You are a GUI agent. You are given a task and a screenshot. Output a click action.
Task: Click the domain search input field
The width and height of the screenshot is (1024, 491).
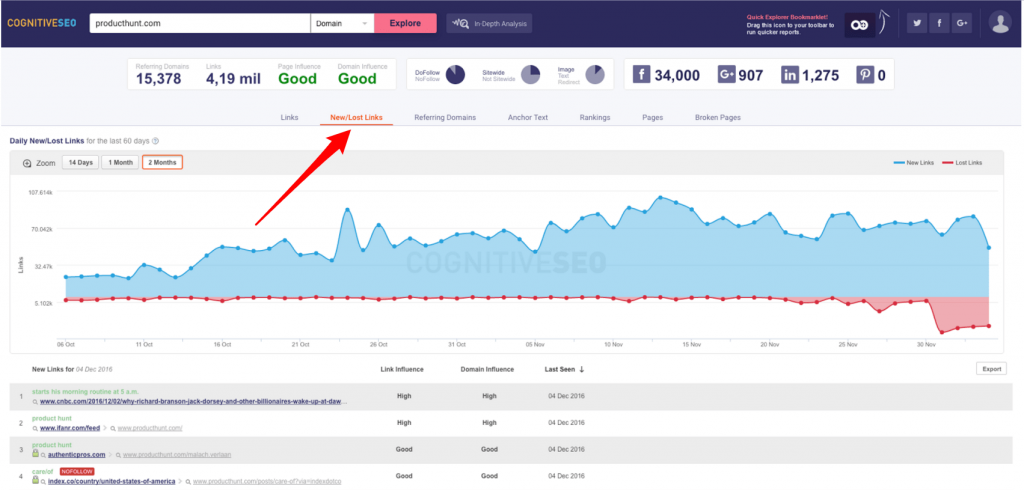click(x=200, y=24)
